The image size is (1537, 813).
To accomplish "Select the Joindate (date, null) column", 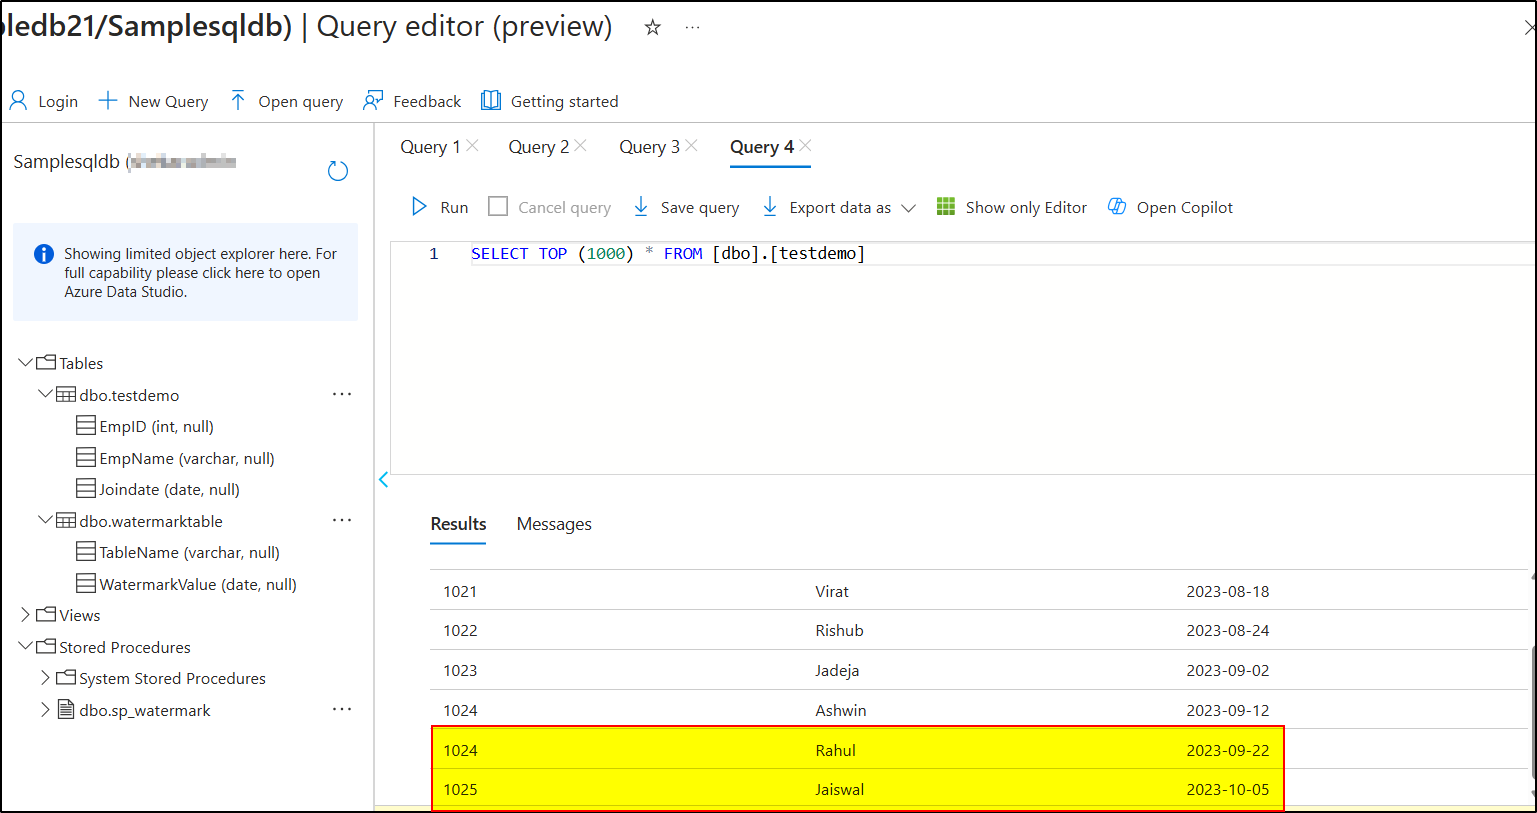I will [169, 489].
